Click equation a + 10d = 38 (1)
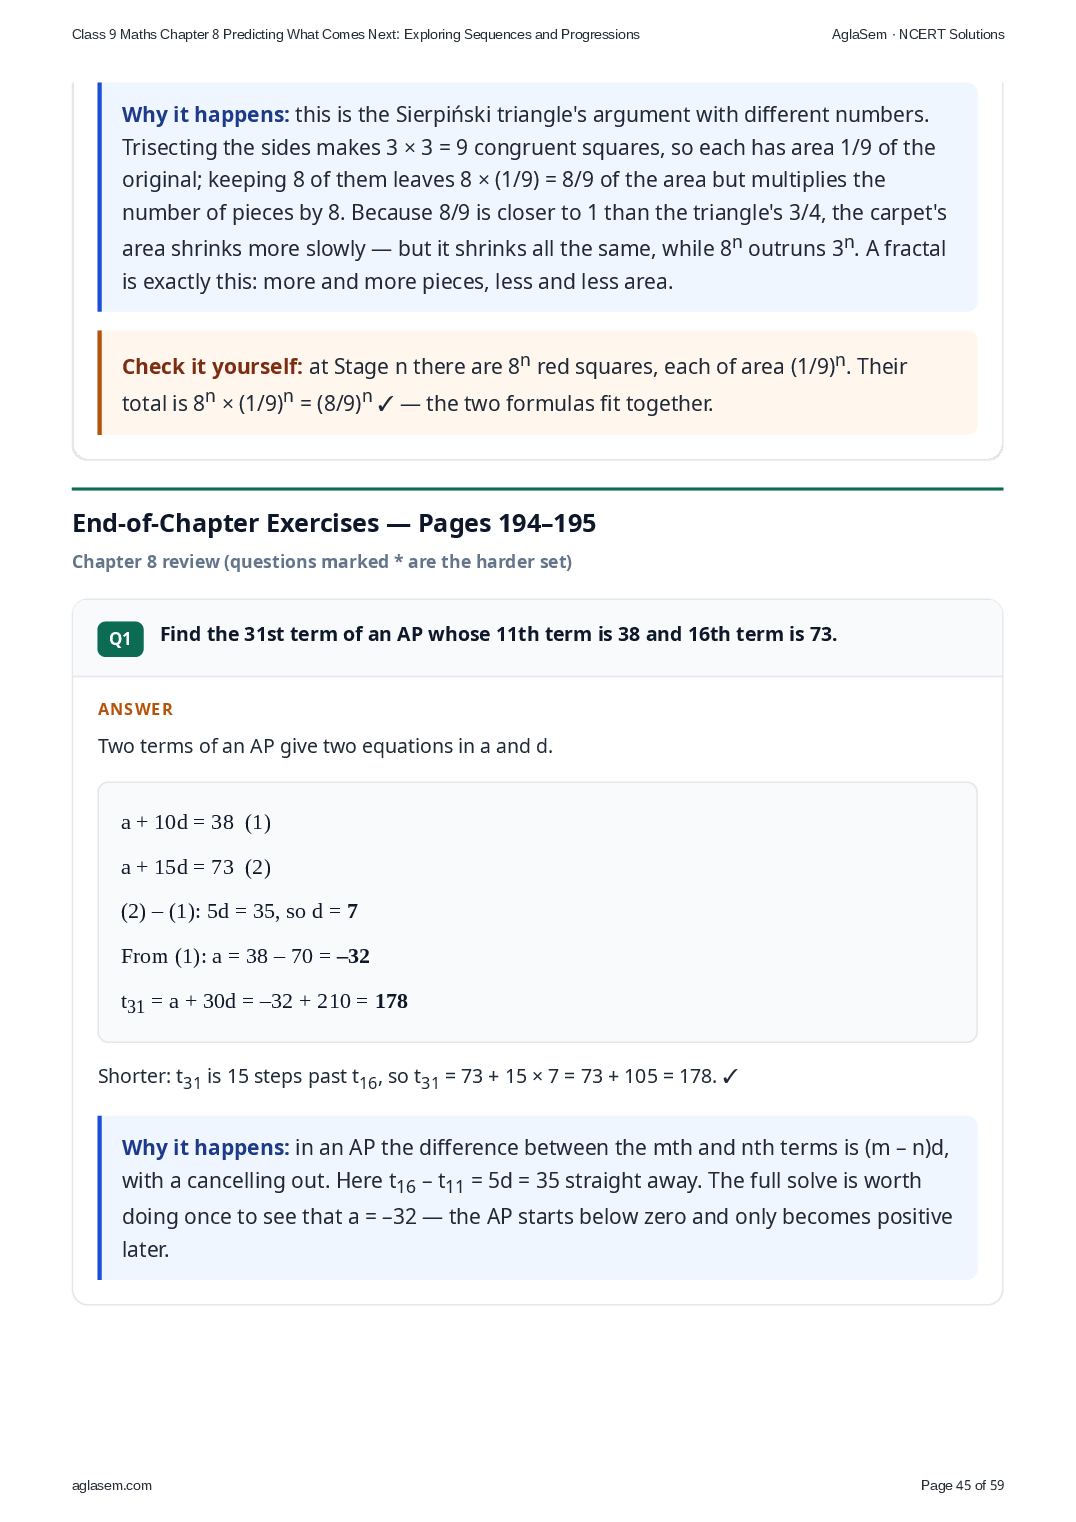The height and width of the screenshot is (1522, 1076). (196, 822)
